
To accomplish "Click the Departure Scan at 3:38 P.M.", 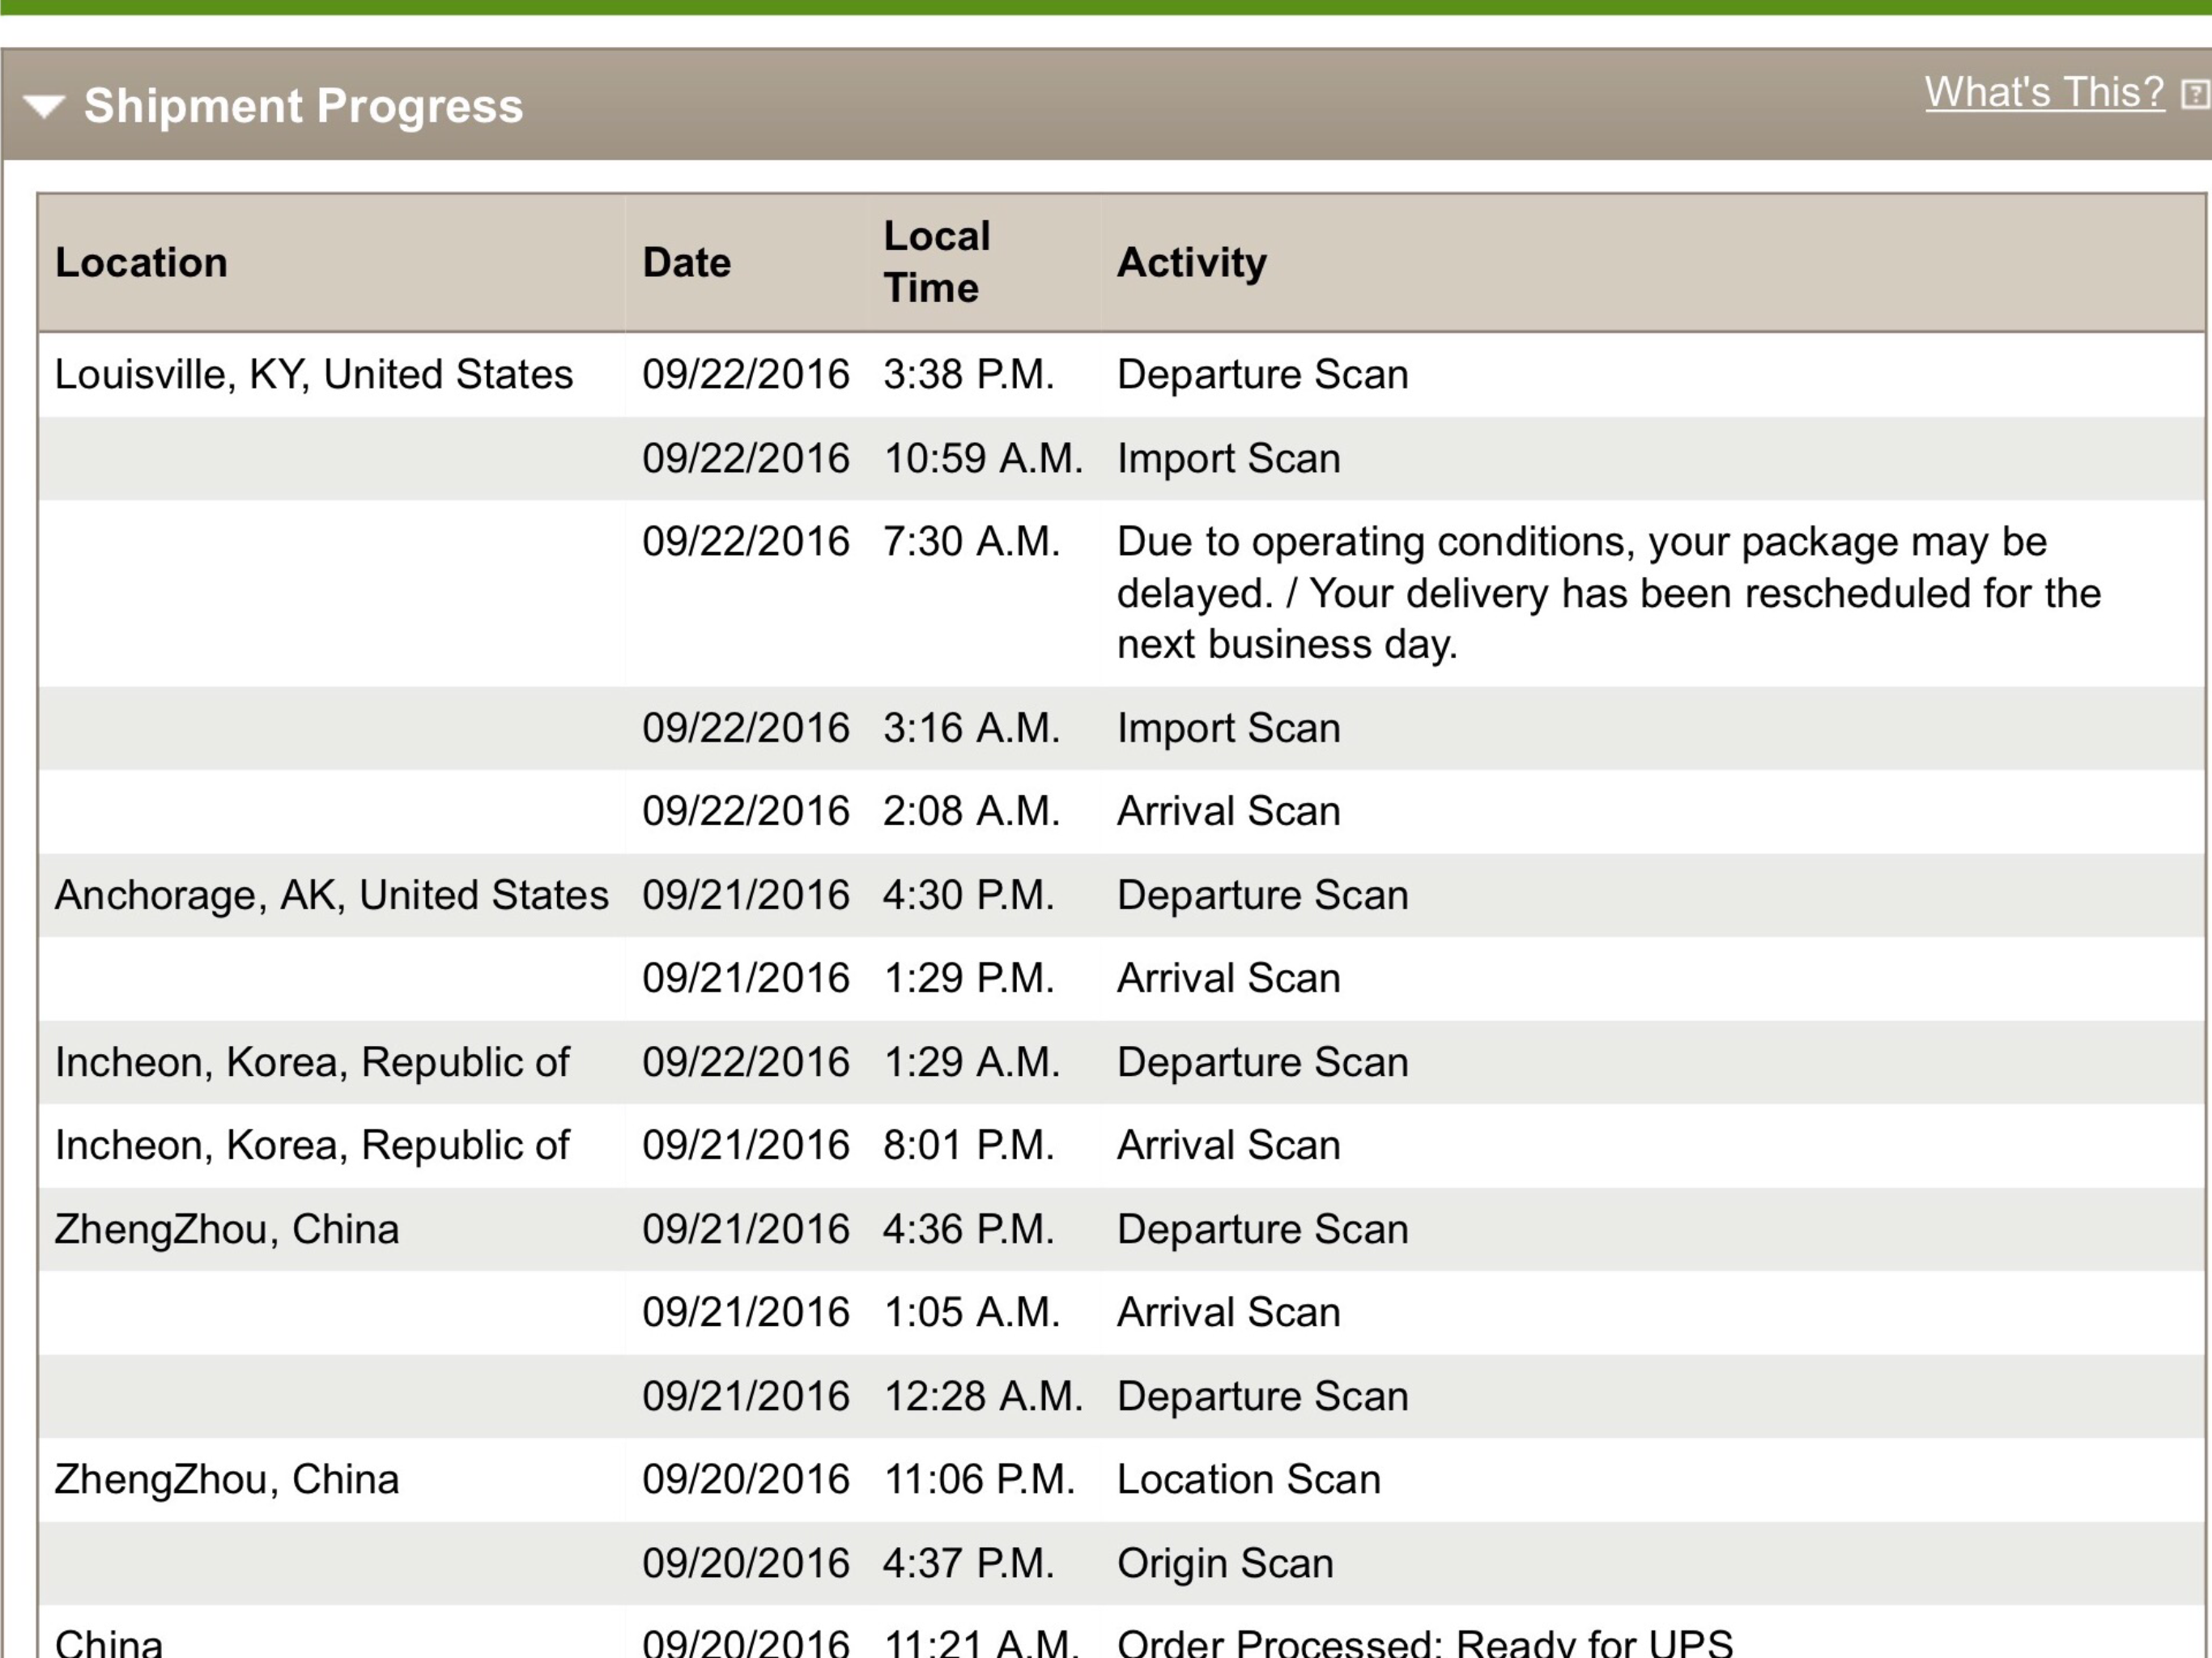I will [1262, 374].
